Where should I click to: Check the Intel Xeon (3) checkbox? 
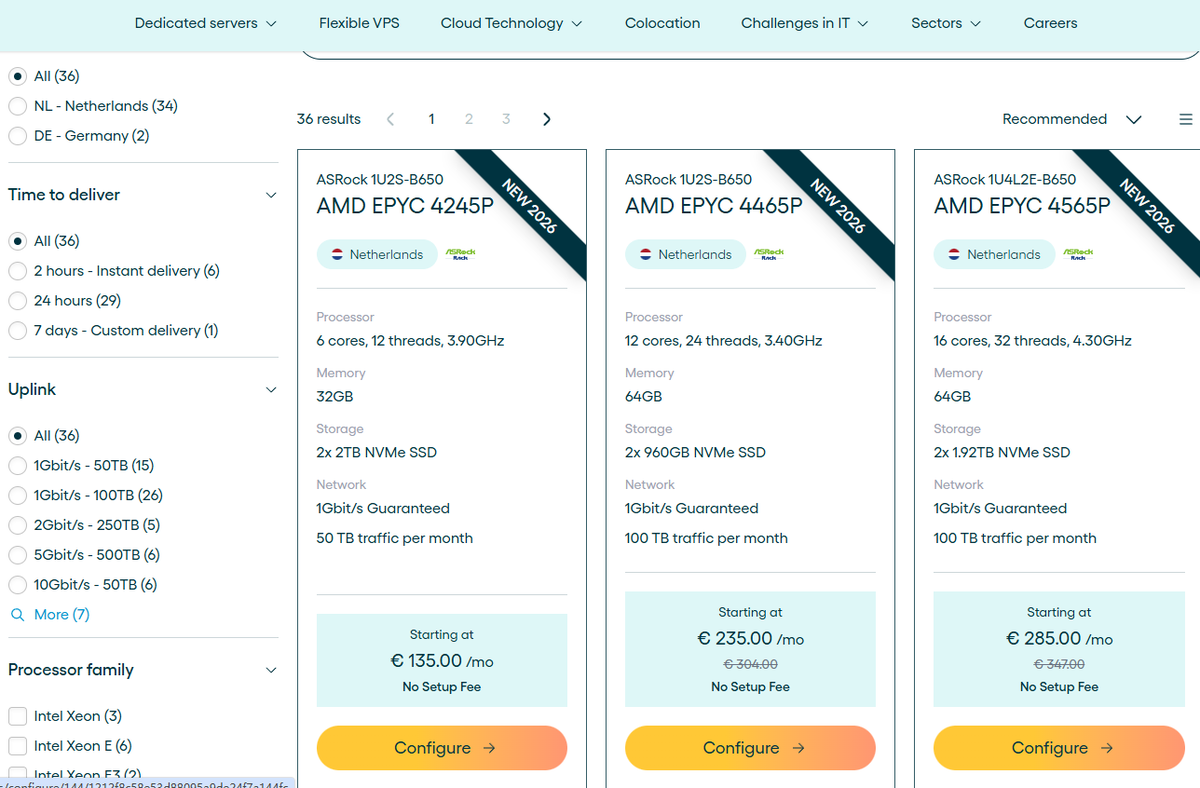point(18,716)
